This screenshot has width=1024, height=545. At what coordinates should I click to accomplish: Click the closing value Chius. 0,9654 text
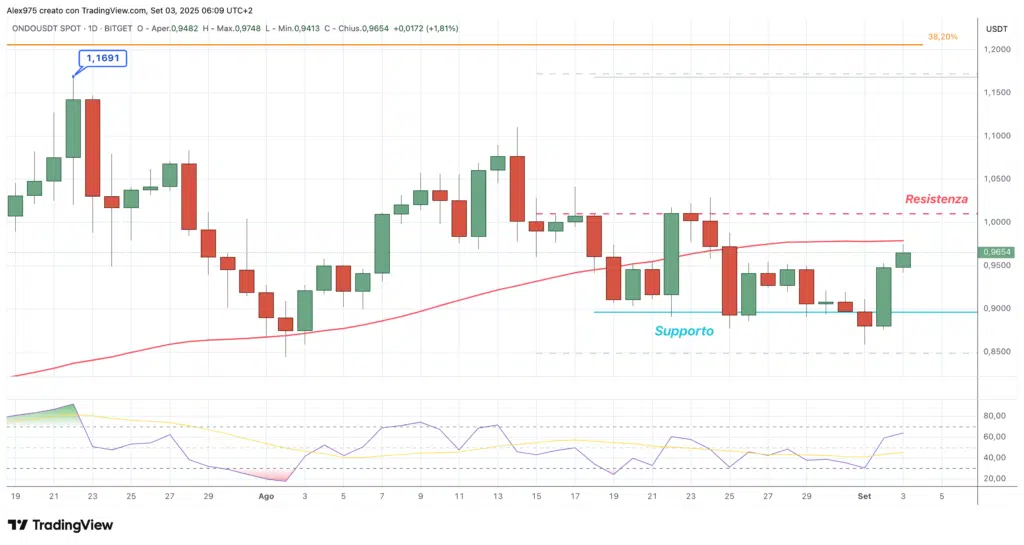(362, 28)
